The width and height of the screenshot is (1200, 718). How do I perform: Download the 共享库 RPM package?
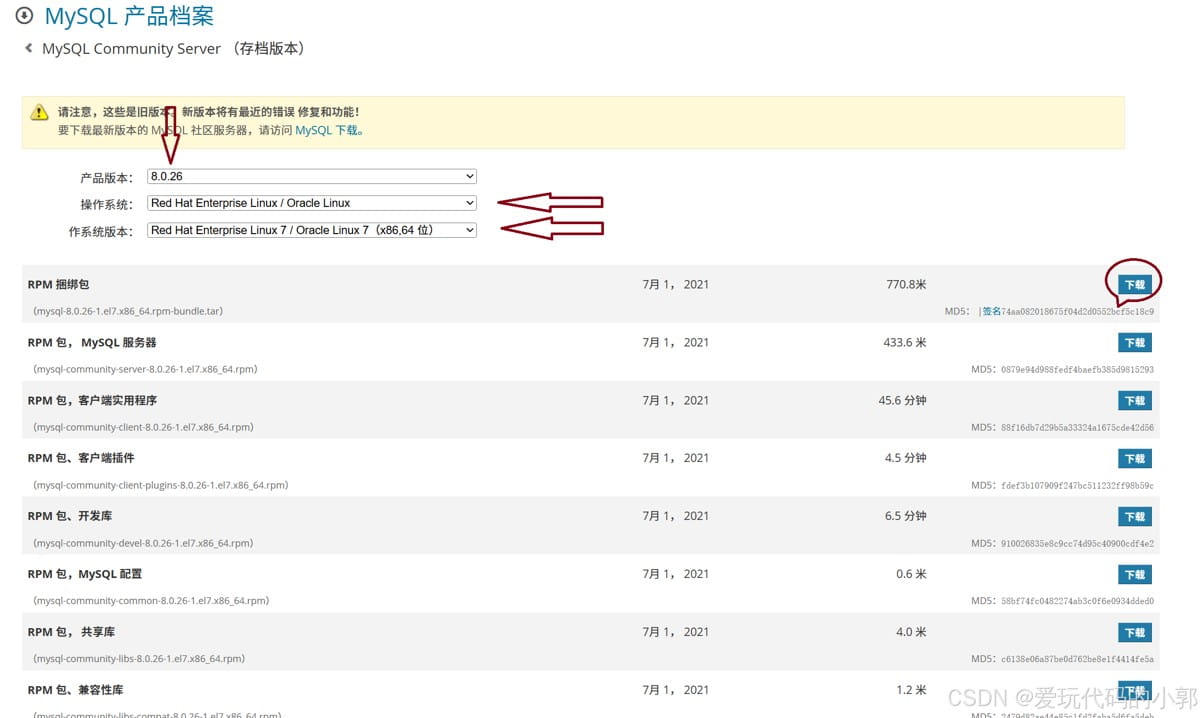click(x=1134, y=633)
